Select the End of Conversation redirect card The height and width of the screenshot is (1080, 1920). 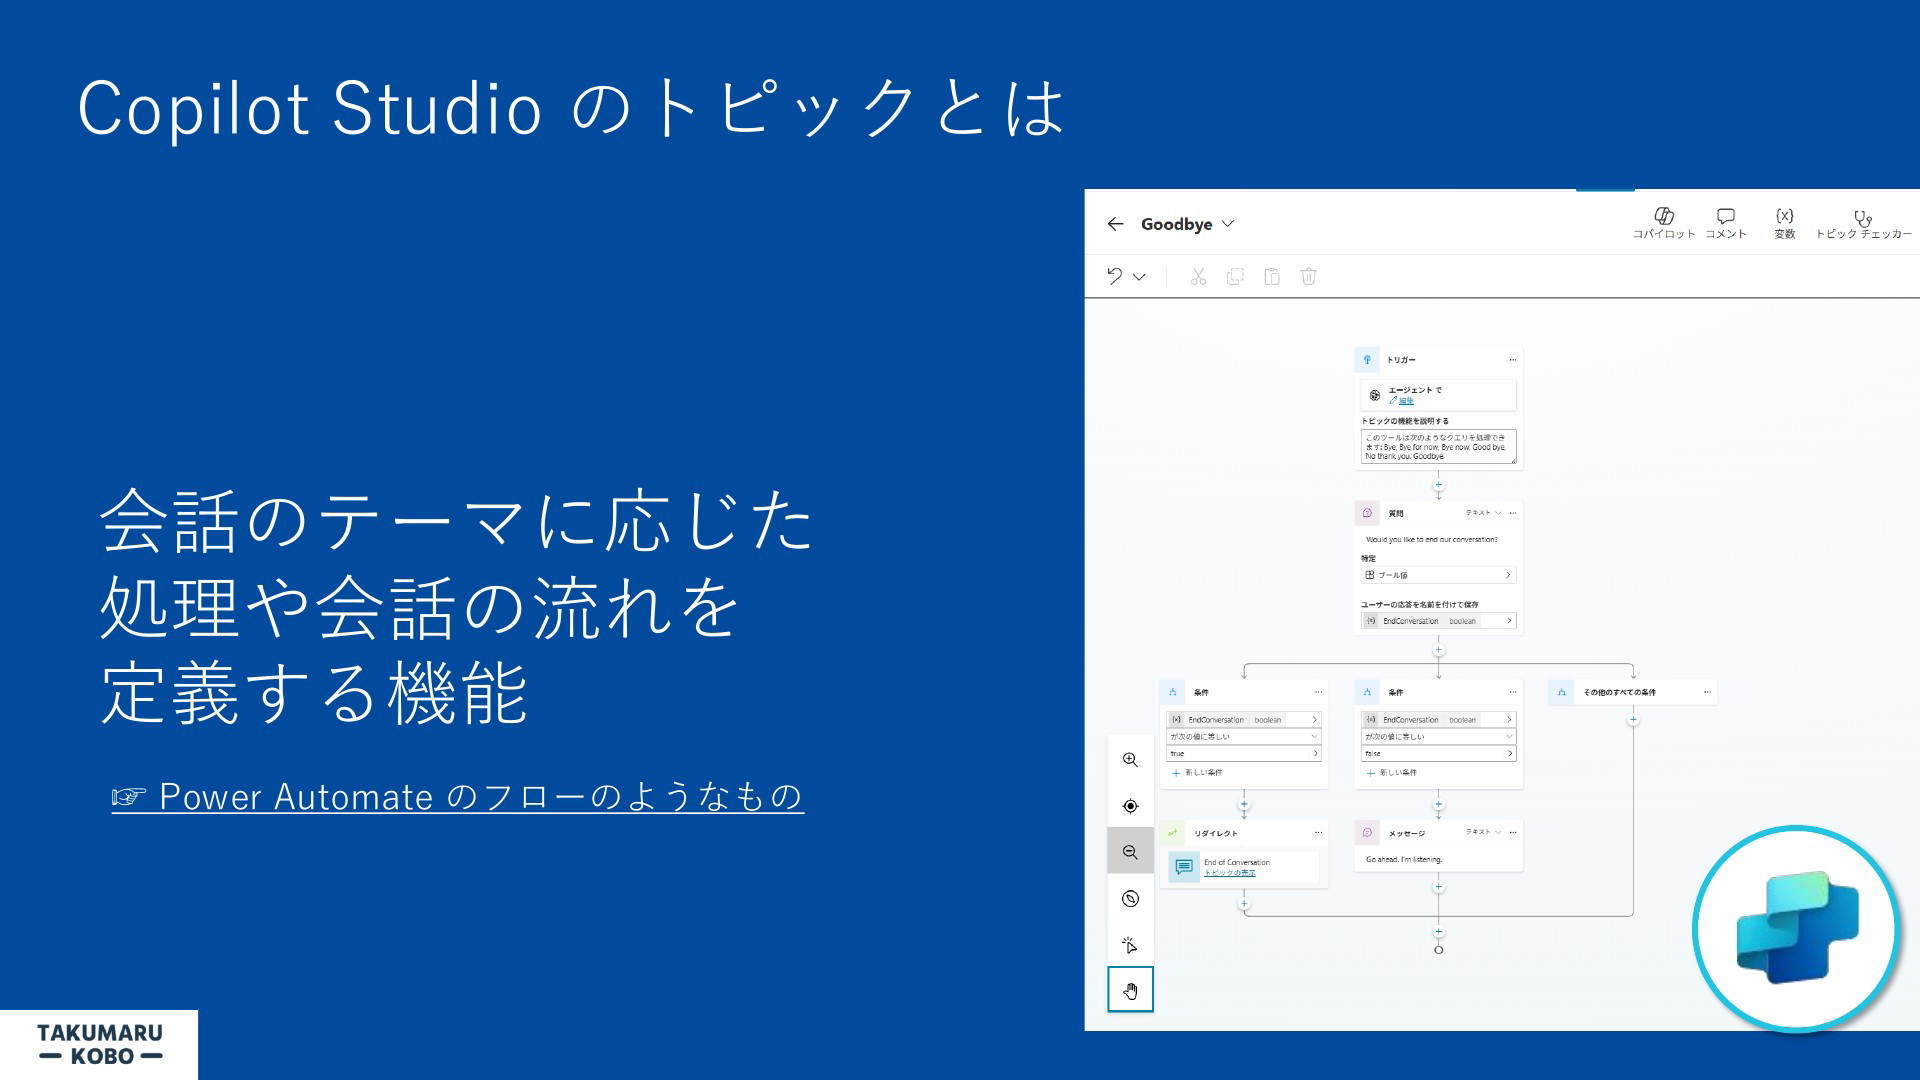pos(1243,867)
